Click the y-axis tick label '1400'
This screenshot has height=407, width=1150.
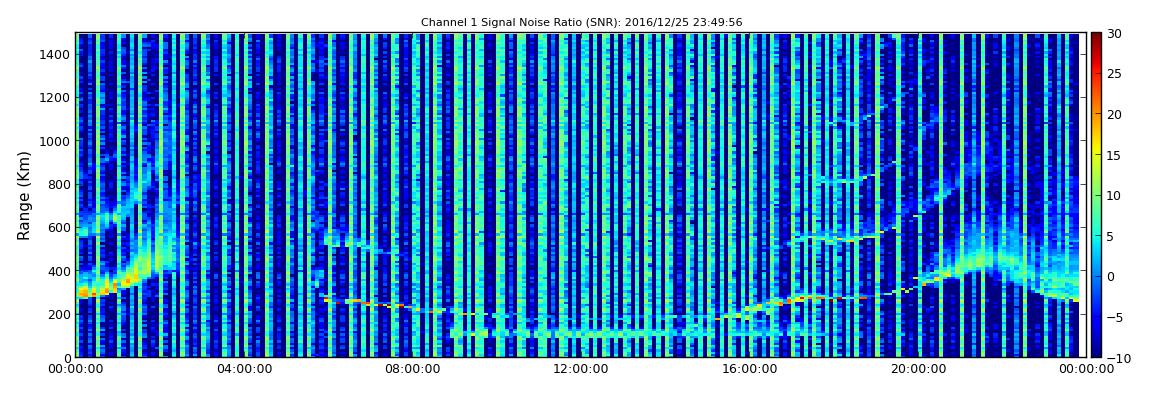56,54
